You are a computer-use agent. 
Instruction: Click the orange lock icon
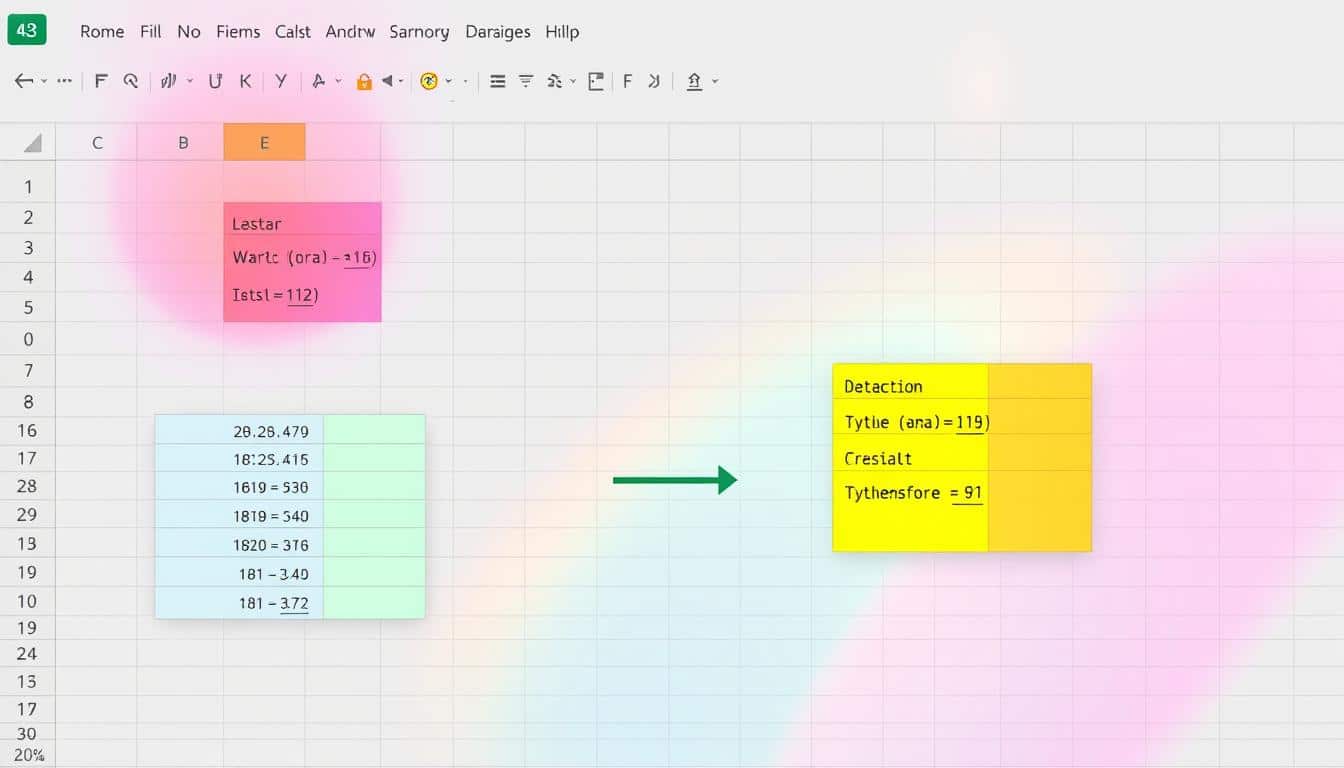(x=364, y=82)
